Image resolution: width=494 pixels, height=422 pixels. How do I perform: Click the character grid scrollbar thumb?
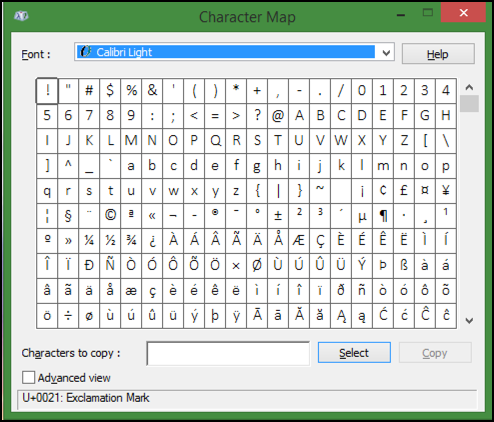(x=469, y=104)
